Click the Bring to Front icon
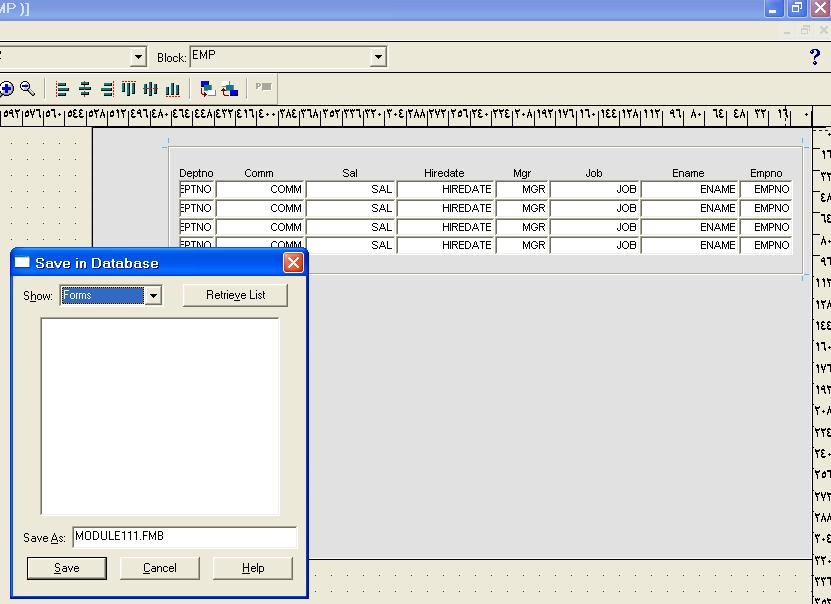Viewport: 831px width, 604px height. click(x=207, y=88)
